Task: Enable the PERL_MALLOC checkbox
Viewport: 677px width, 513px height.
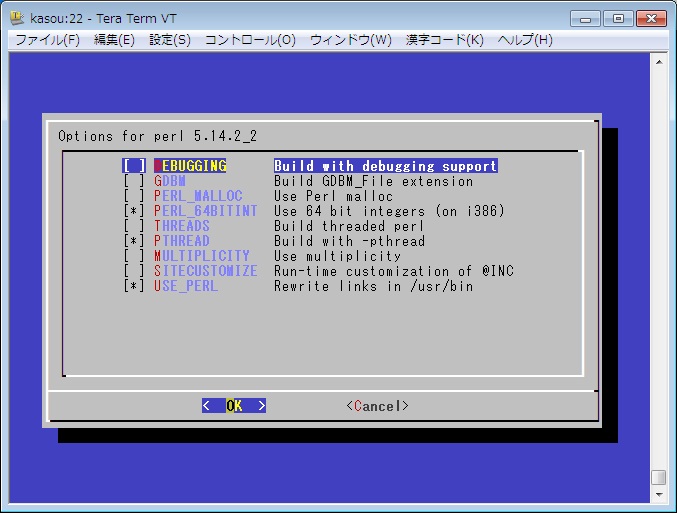Action: 134,196
